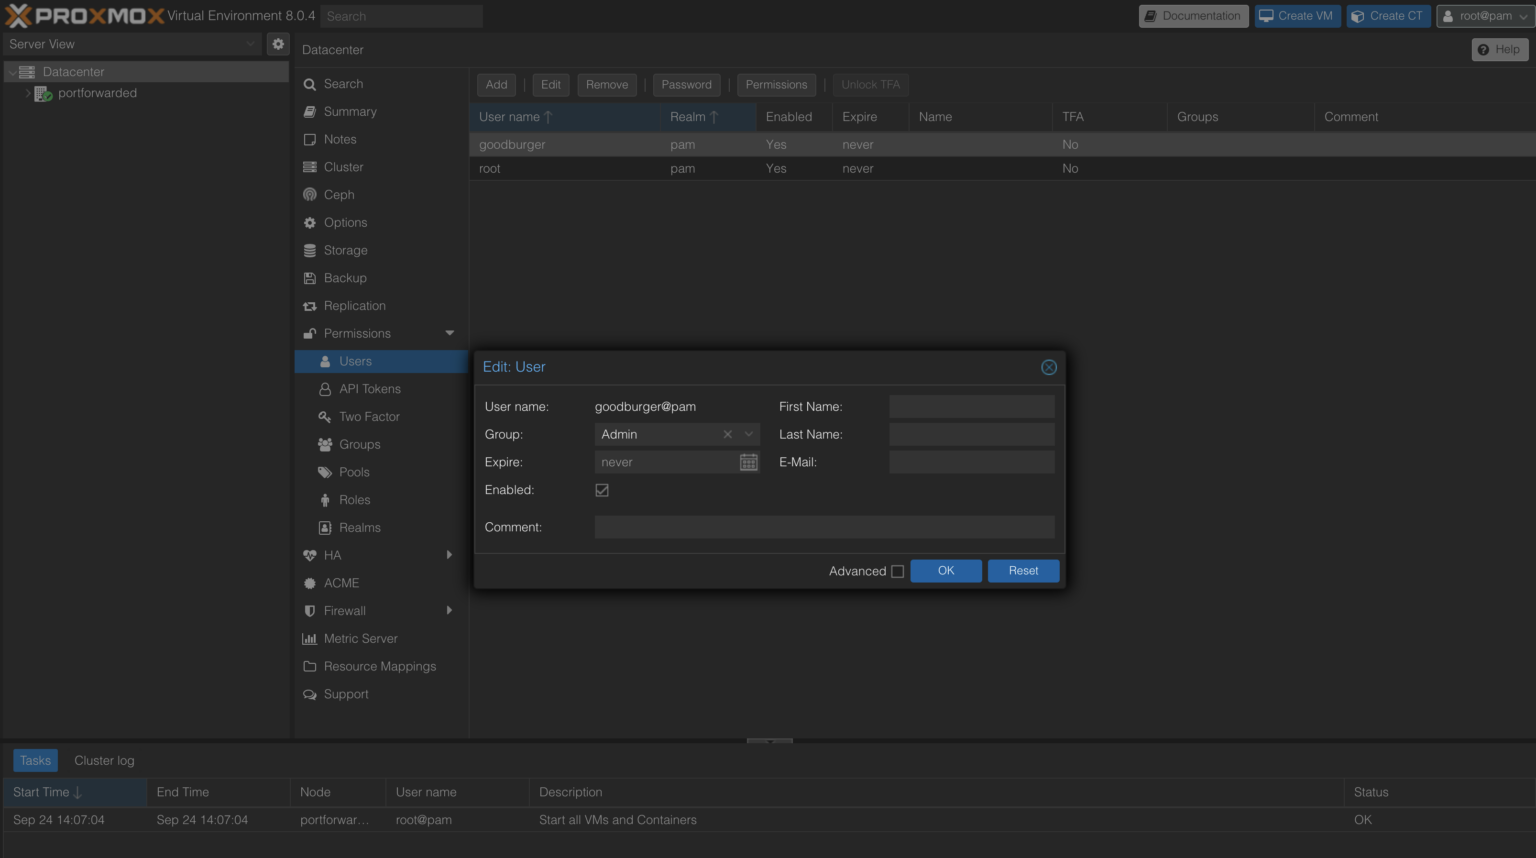Click the OK button to save user
This screenshot has width=1536, height=858.
point(944,571)
